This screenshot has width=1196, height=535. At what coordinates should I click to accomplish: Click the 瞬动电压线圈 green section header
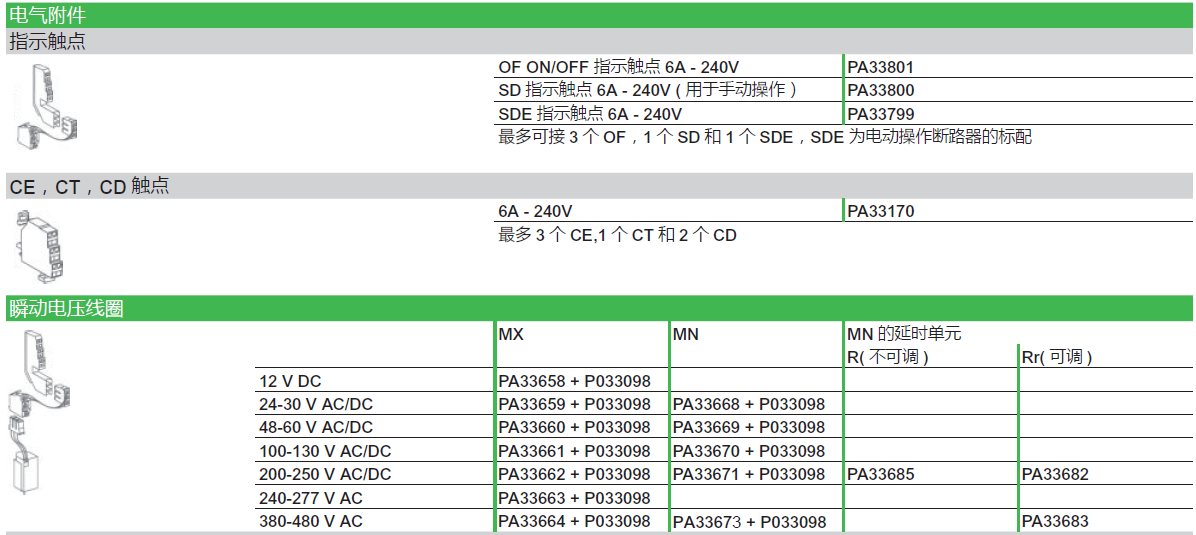(x=66, y=308)
